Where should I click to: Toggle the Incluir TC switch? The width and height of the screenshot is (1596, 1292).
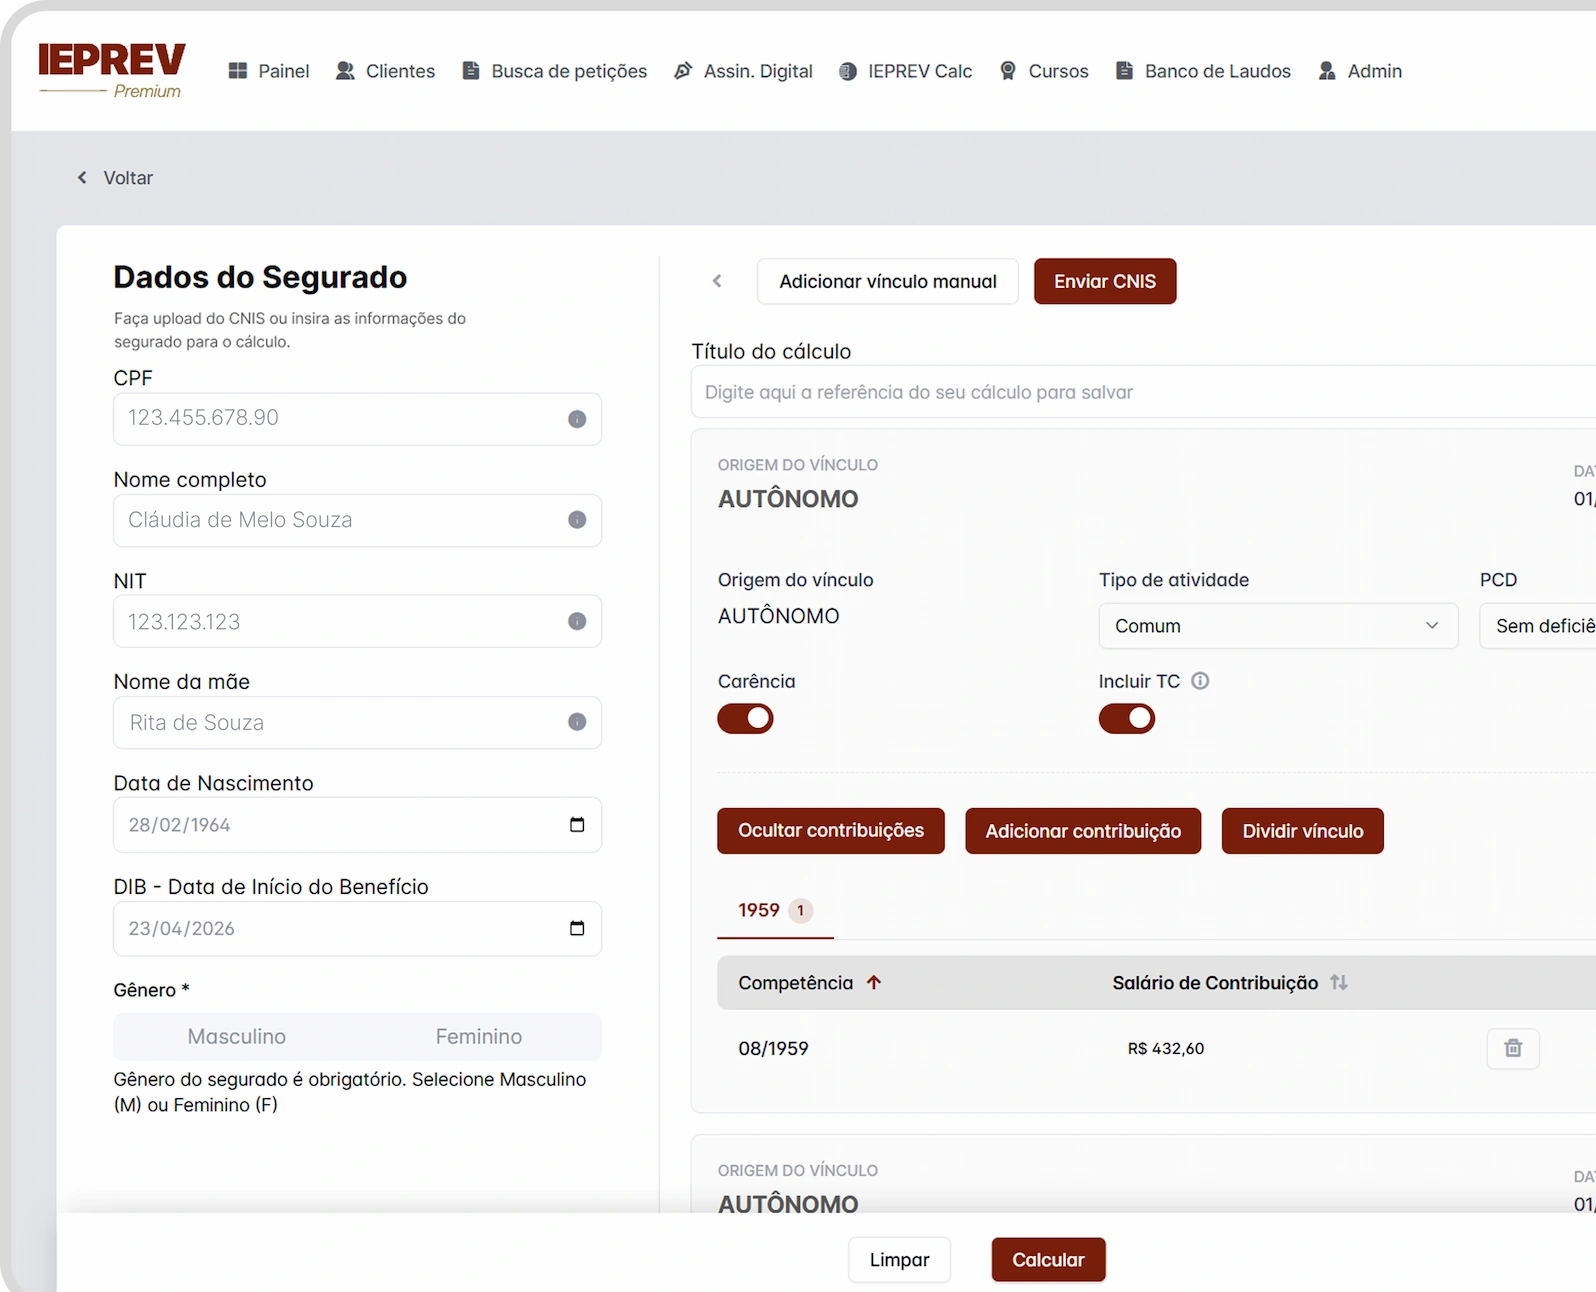coord(1127,718)
